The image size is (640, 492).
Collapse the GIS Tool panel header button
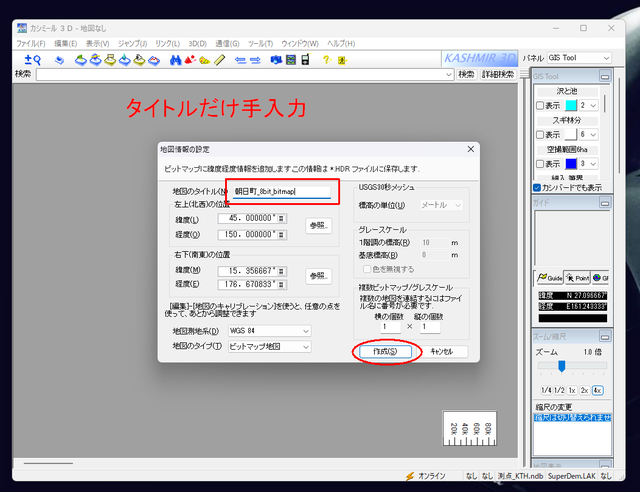coord(605,76)
